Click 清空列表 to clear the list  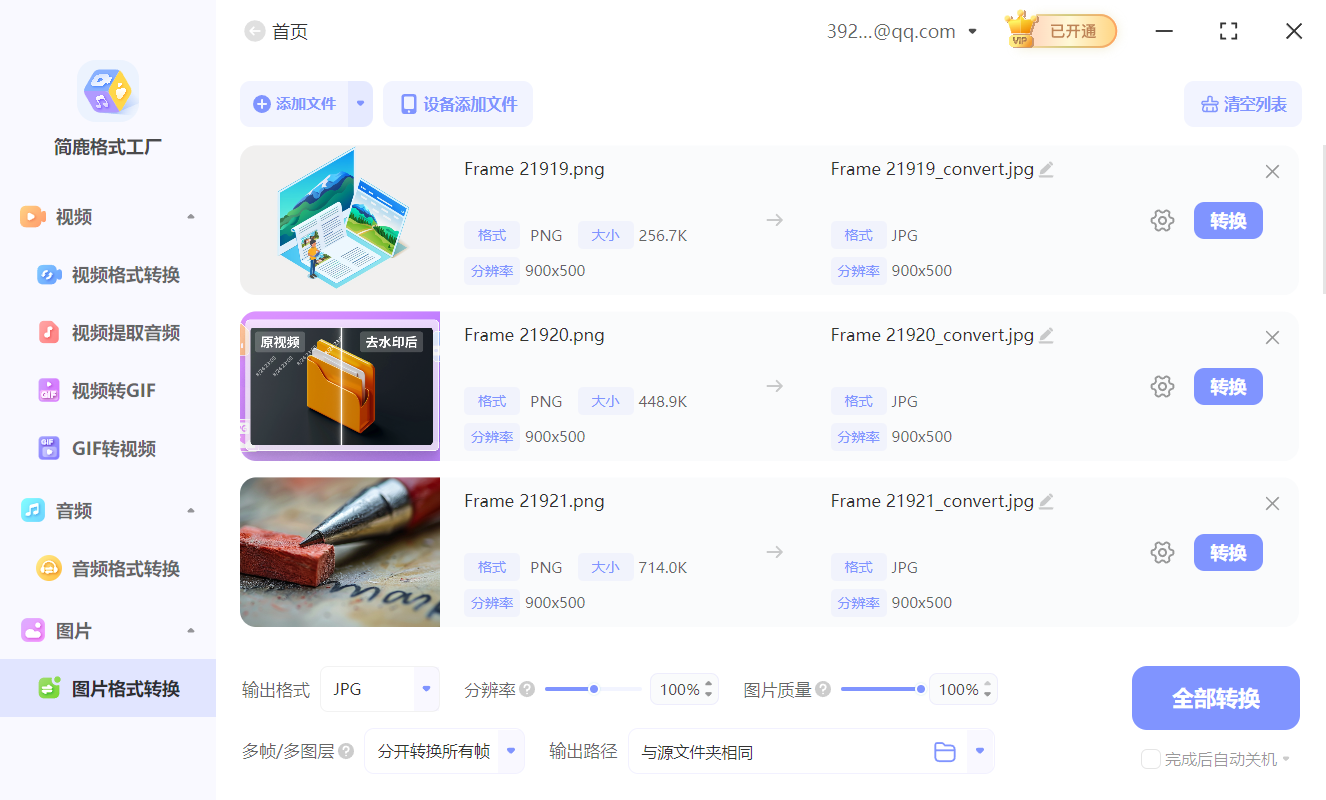[1242, 104]
